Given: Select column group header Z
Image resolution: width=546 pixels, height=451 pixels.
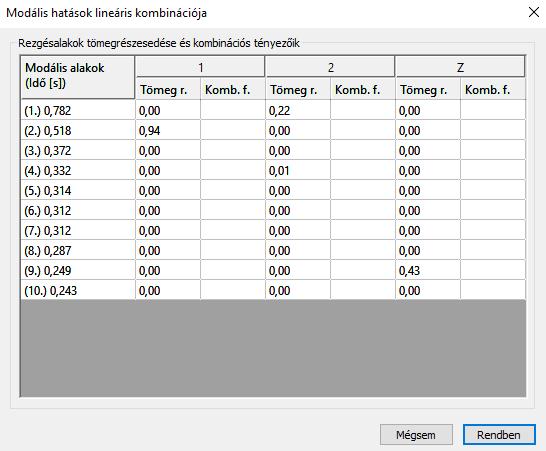Looking at the screenshot, I should click(x=460, y=67).
